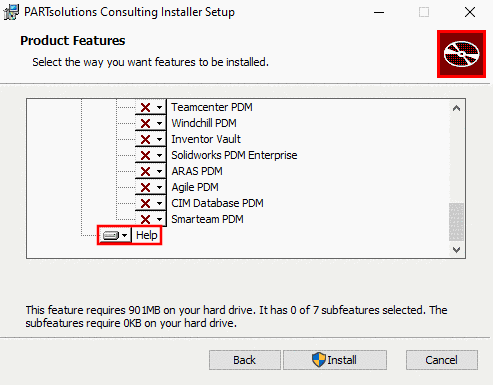Close the PARTsolutions installer window
This screenshot has height=385, width=493.
[x=470, y=13]
